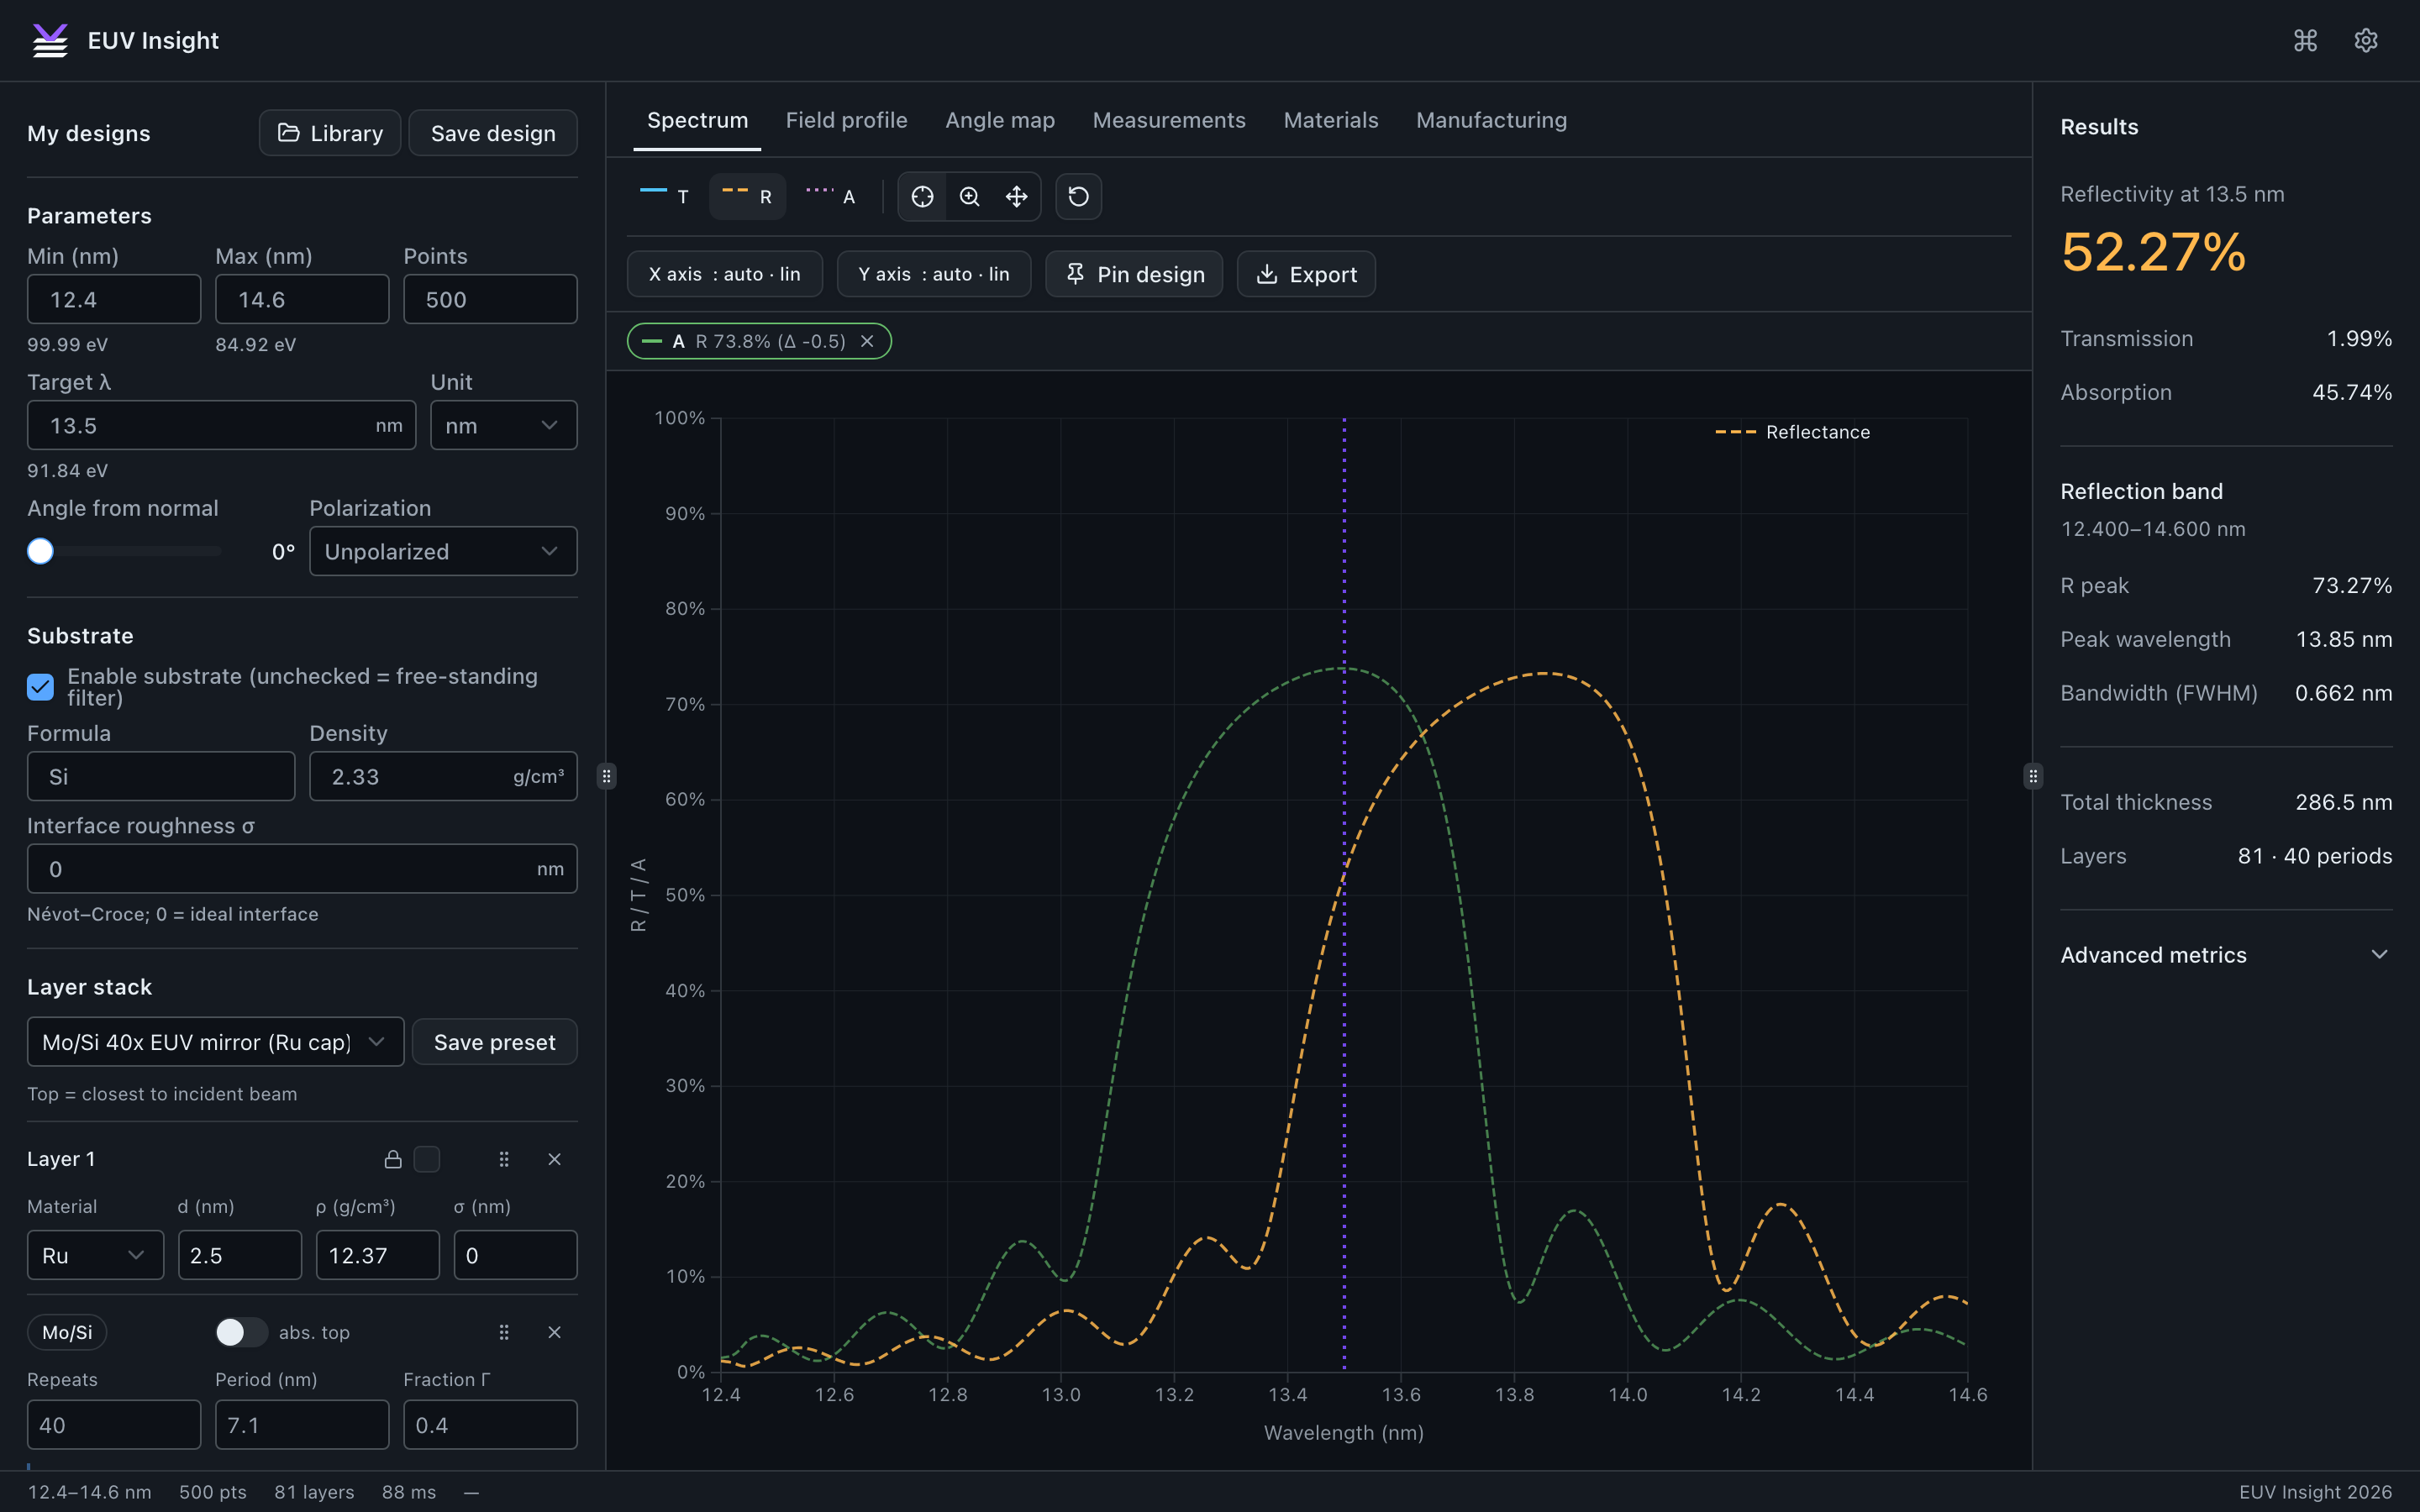Switch to Field profile tab
This screenshot has width=2420, height=1512.
(x=846, y=120)
